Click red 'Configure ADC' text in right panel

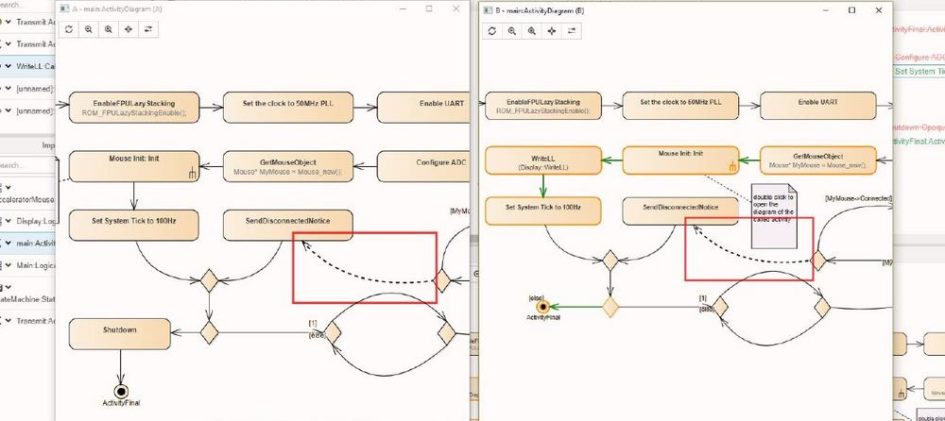(x=919, y=57)
